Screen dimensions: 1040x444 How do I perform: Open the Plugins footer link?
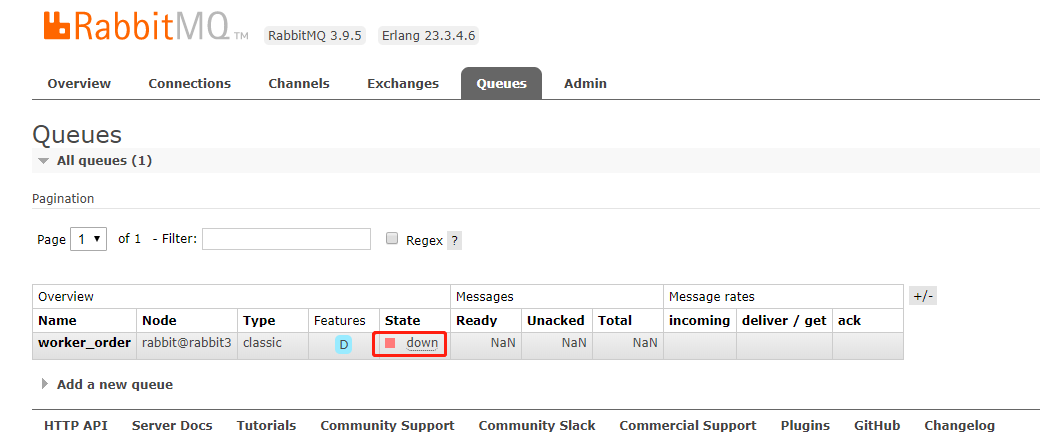click(805, 425)
